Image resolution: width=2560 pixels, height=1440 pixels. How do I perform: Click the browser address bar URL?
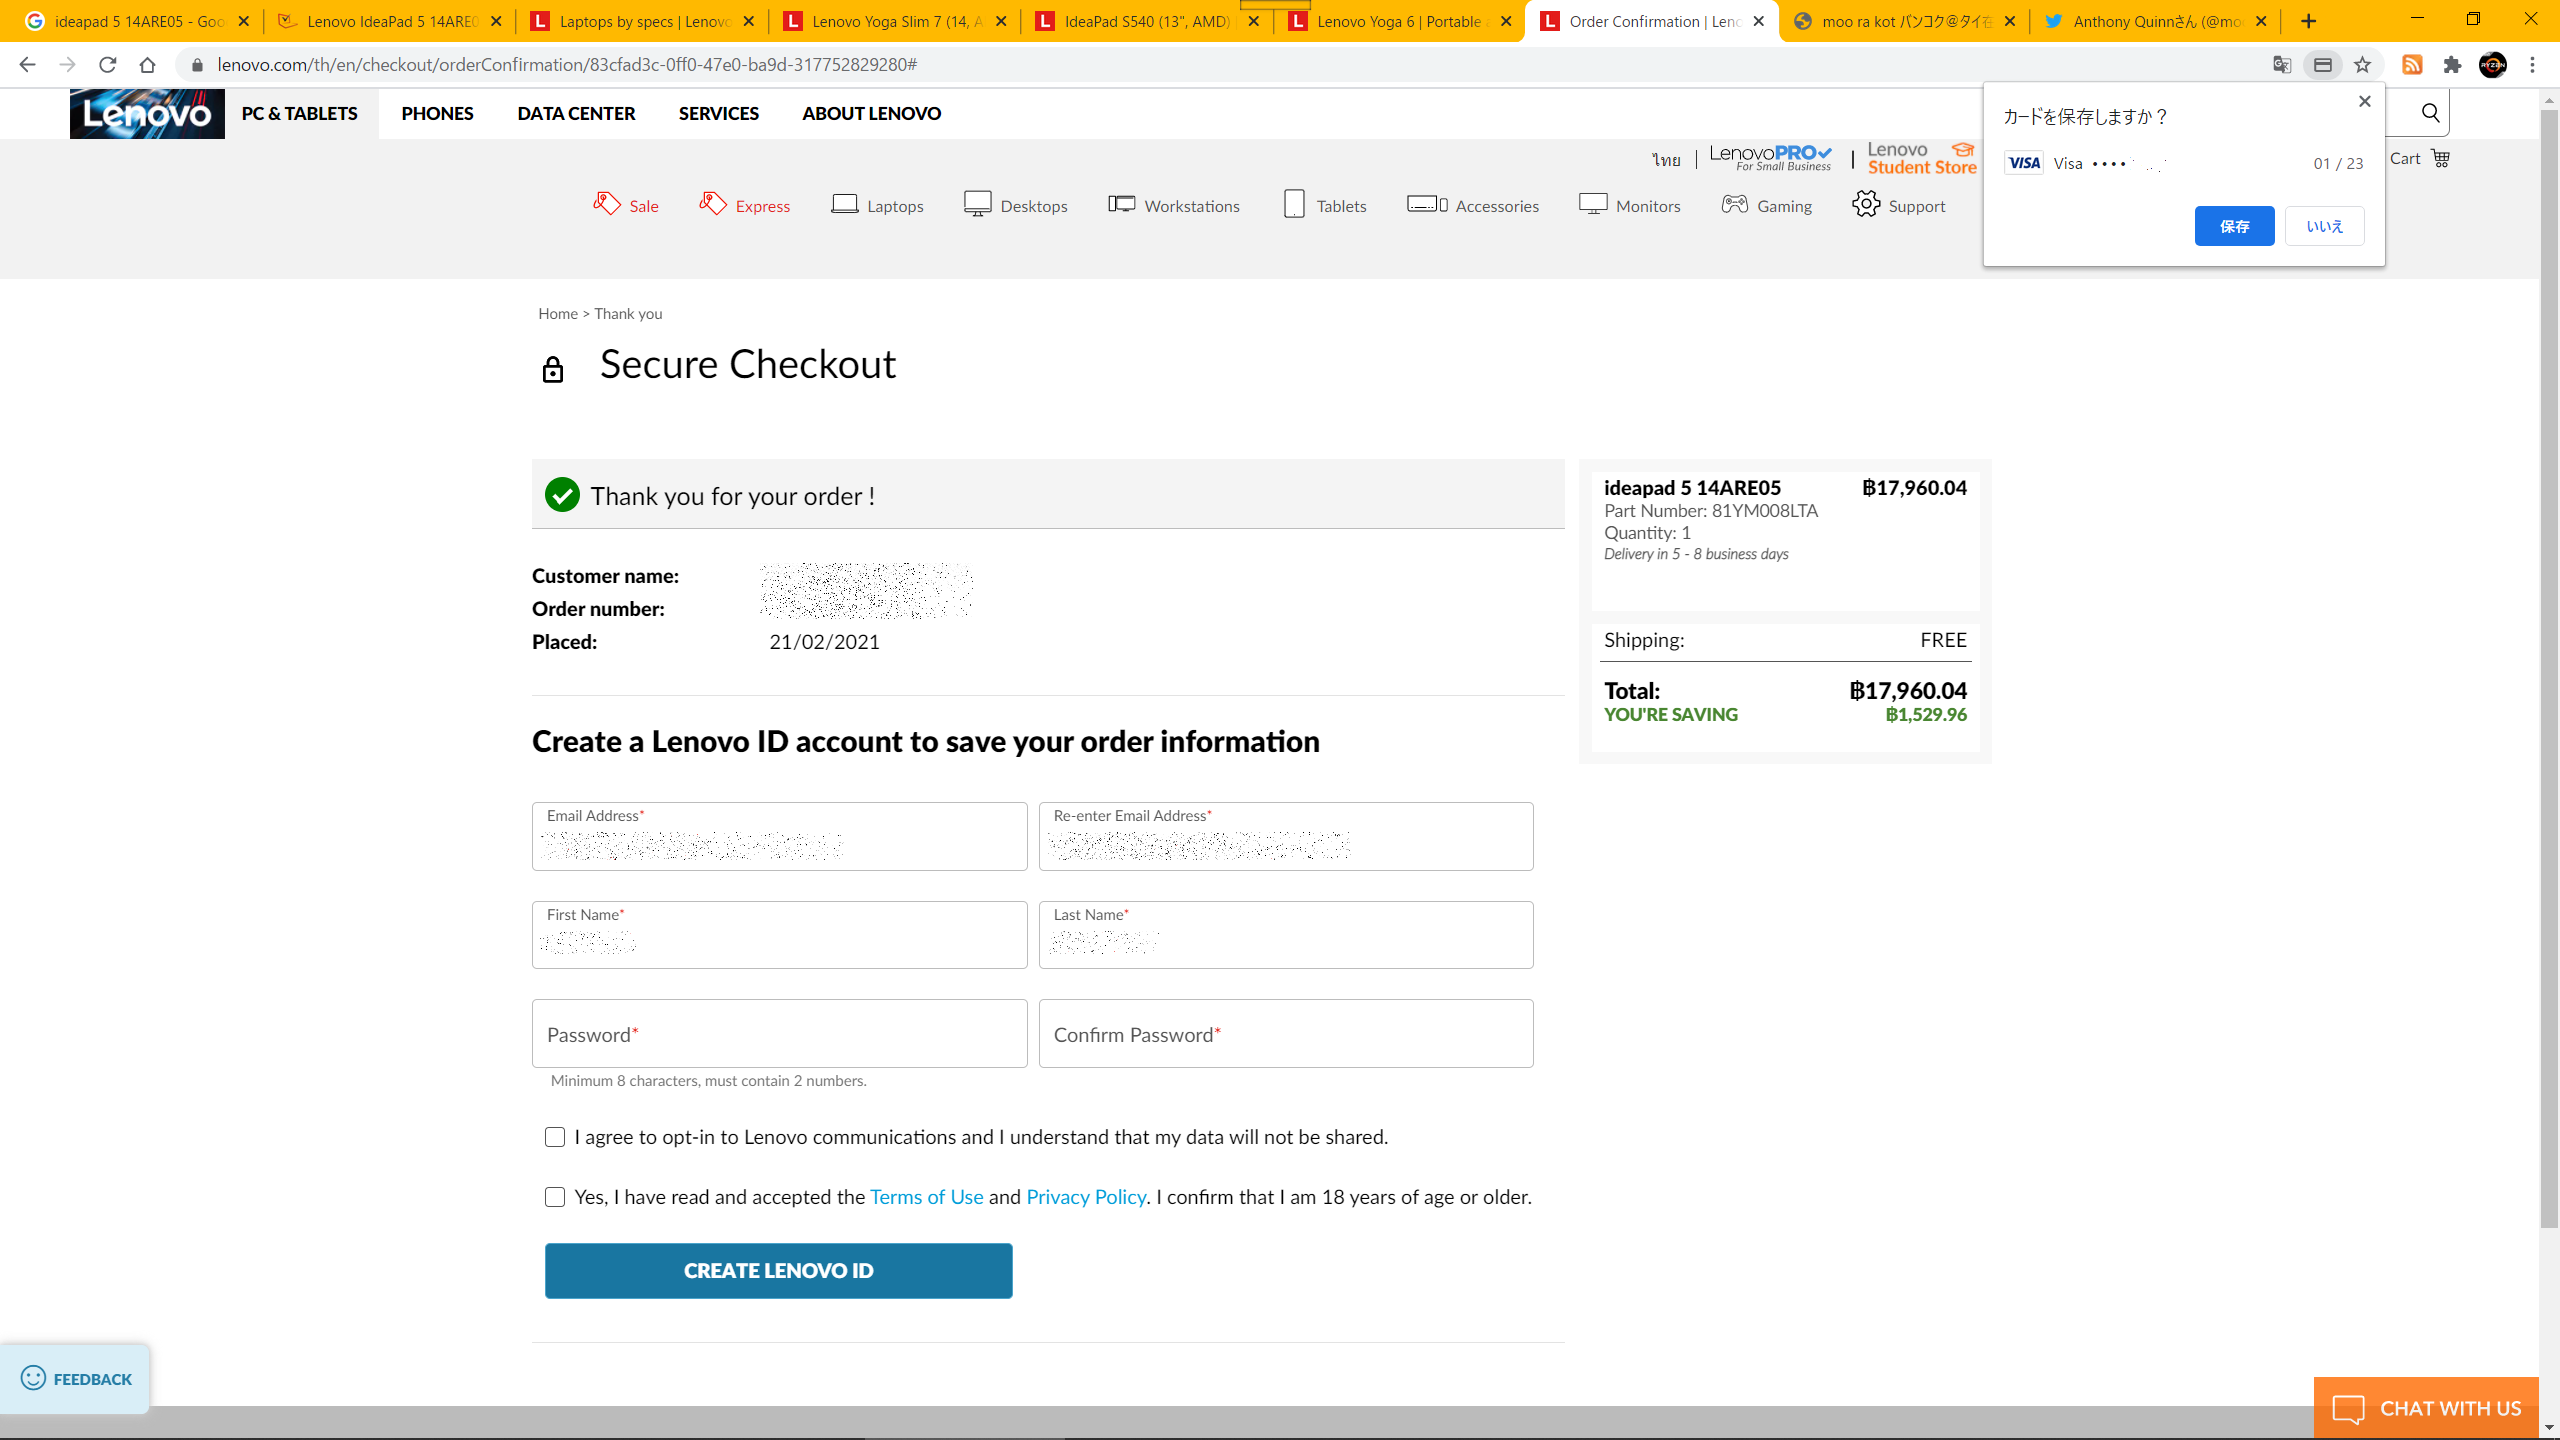pos(567,65)
